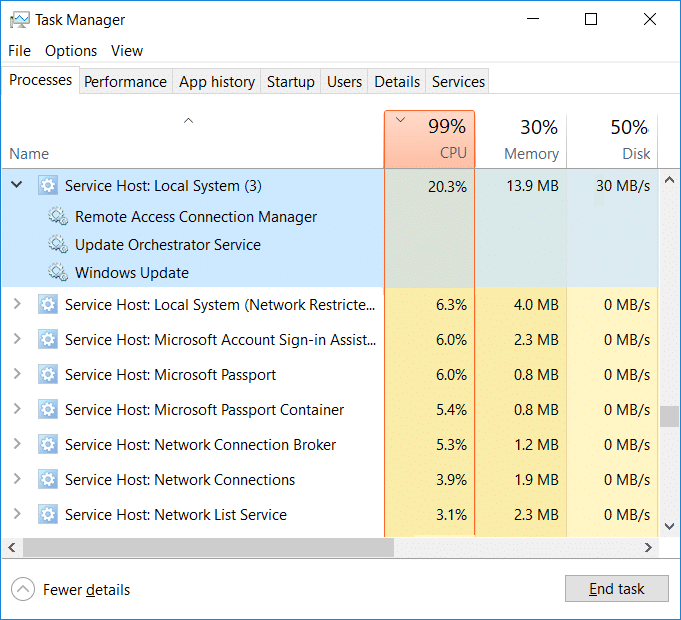Switch to the Performance tab

125,82
